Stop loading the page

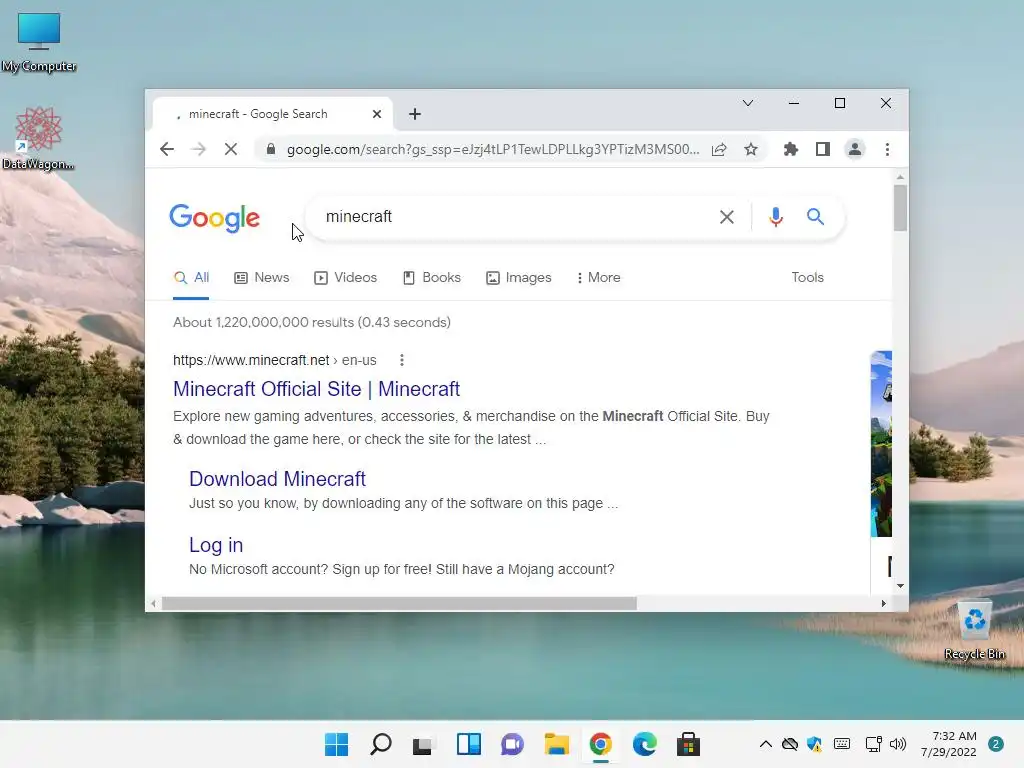point(231,150)
